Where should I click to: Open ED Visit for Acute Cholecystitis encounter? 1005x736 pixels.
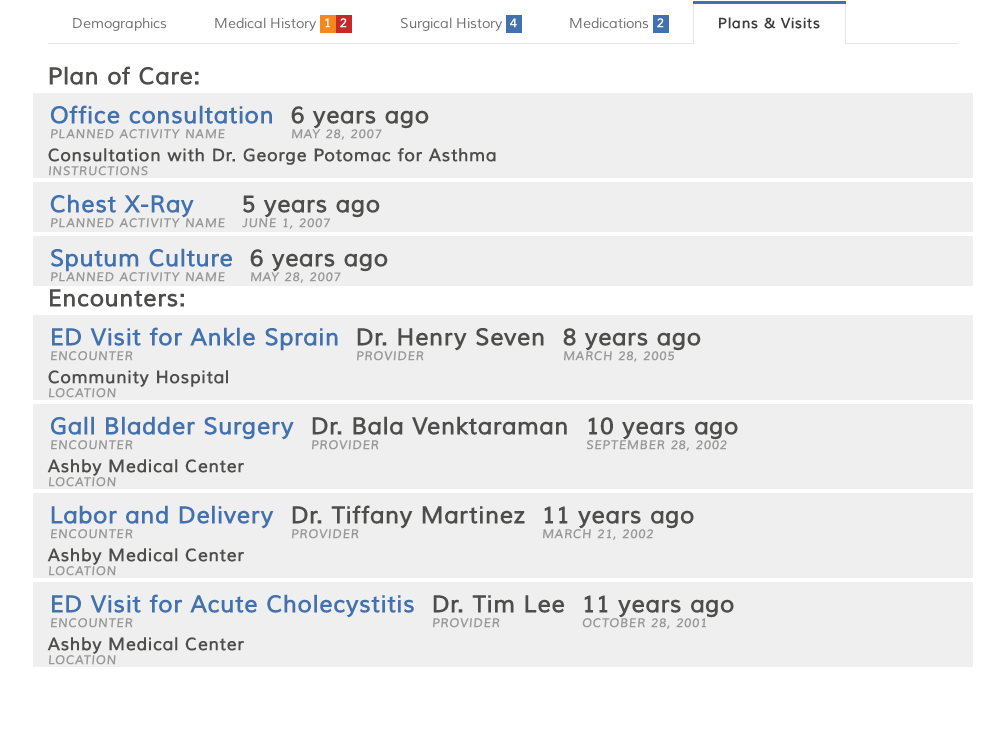232,605
